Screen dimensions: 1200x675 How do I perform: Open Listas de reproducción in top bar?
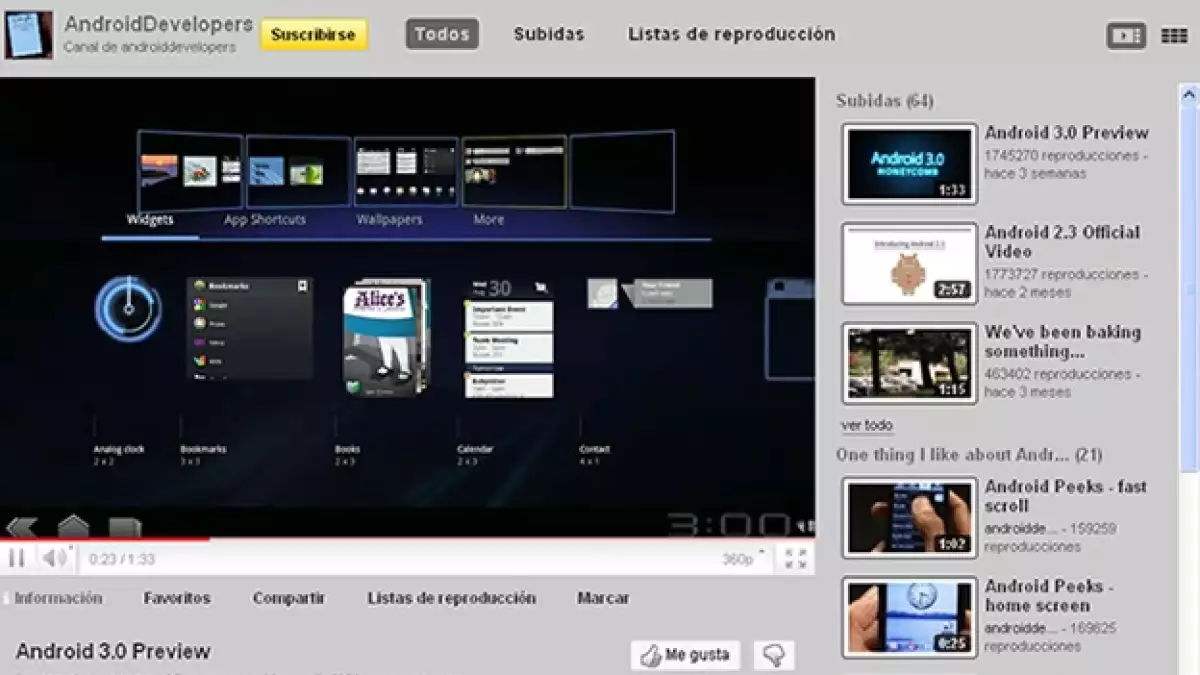pyautogui.click(x=731, y=34)
